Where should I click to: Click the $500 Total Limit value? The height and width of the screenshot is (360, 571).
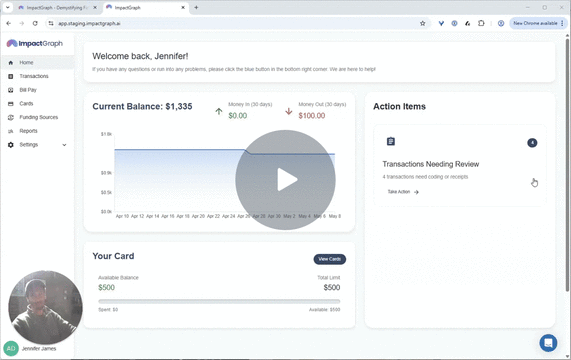(x=332, y=288)
